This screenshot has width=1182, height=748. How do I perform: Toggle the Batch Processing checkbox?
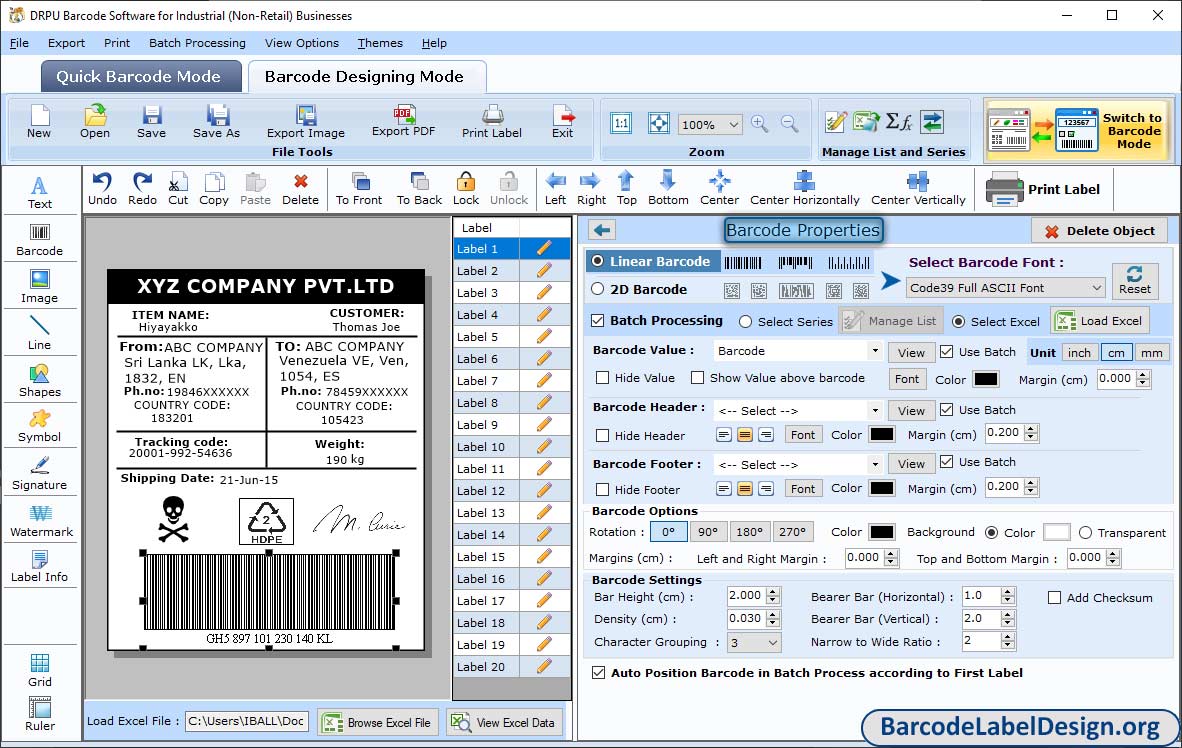(x=598, y=320)
